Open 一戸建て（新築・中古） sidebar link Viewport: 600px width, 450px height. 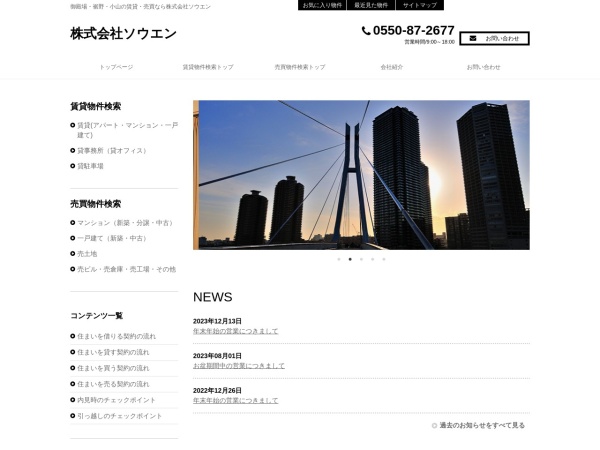click(112, 238)
